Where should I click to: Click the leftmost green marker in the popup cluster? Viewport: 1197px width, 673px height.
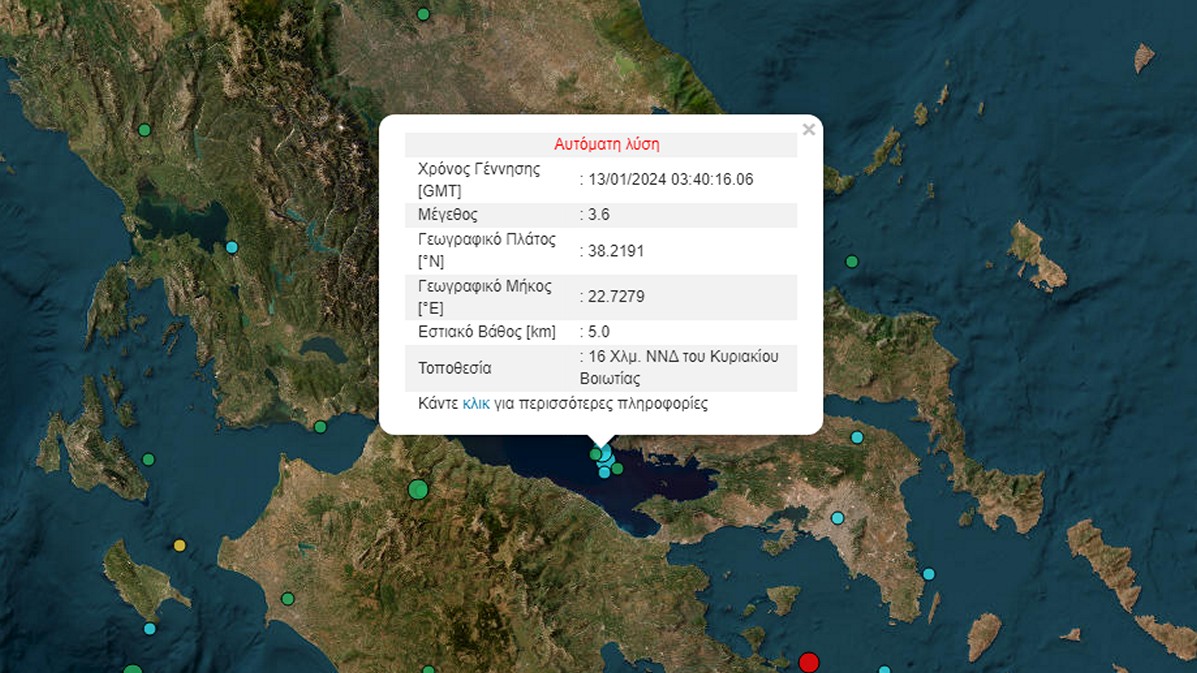(x=595, y=454)
